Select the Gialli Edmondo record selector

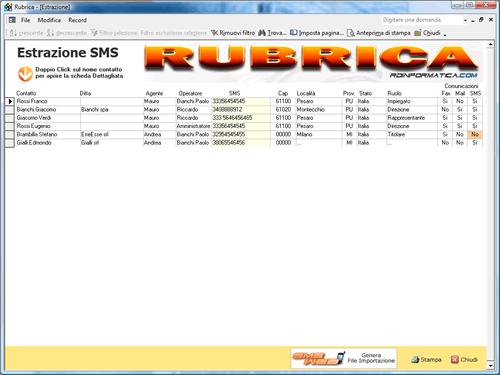click(10, 143)
